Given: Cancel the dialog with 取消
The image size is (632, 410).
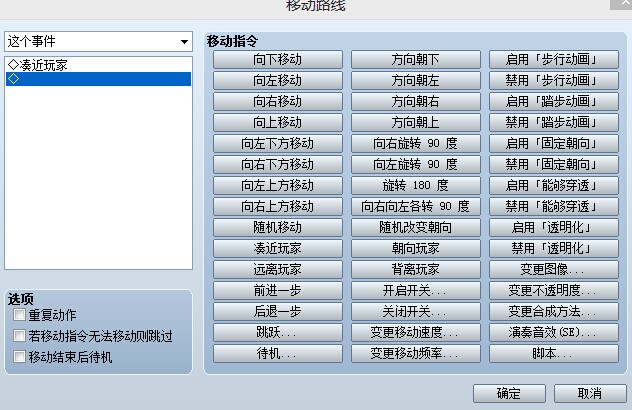Looking at the screenshot, I should pyautogui.click(x=590, y=393).
